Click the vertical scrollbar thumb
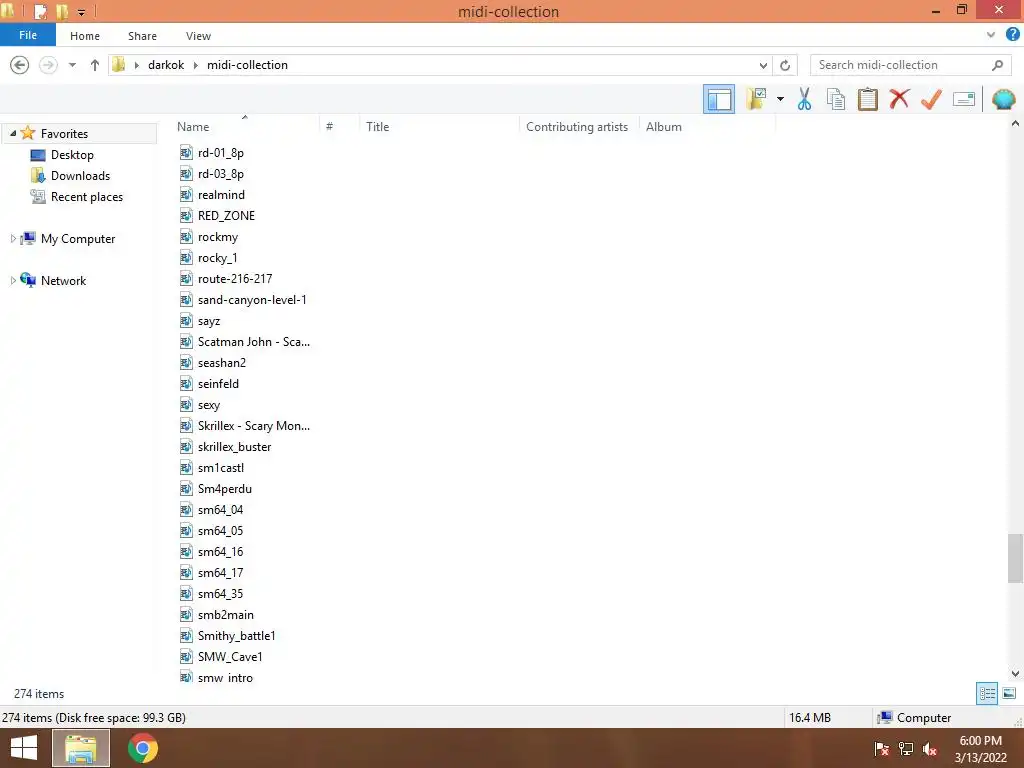 pyautogui.click(x=1015, y=558)
